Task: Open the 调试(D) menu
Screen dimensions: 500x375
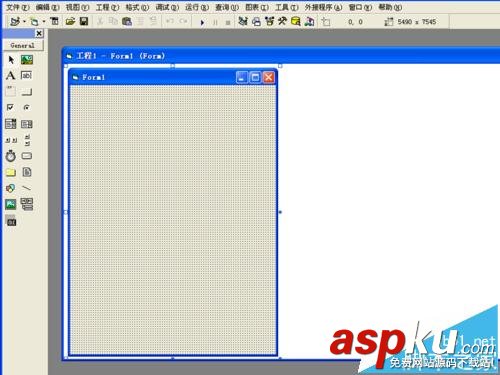Action: point(167,7)
